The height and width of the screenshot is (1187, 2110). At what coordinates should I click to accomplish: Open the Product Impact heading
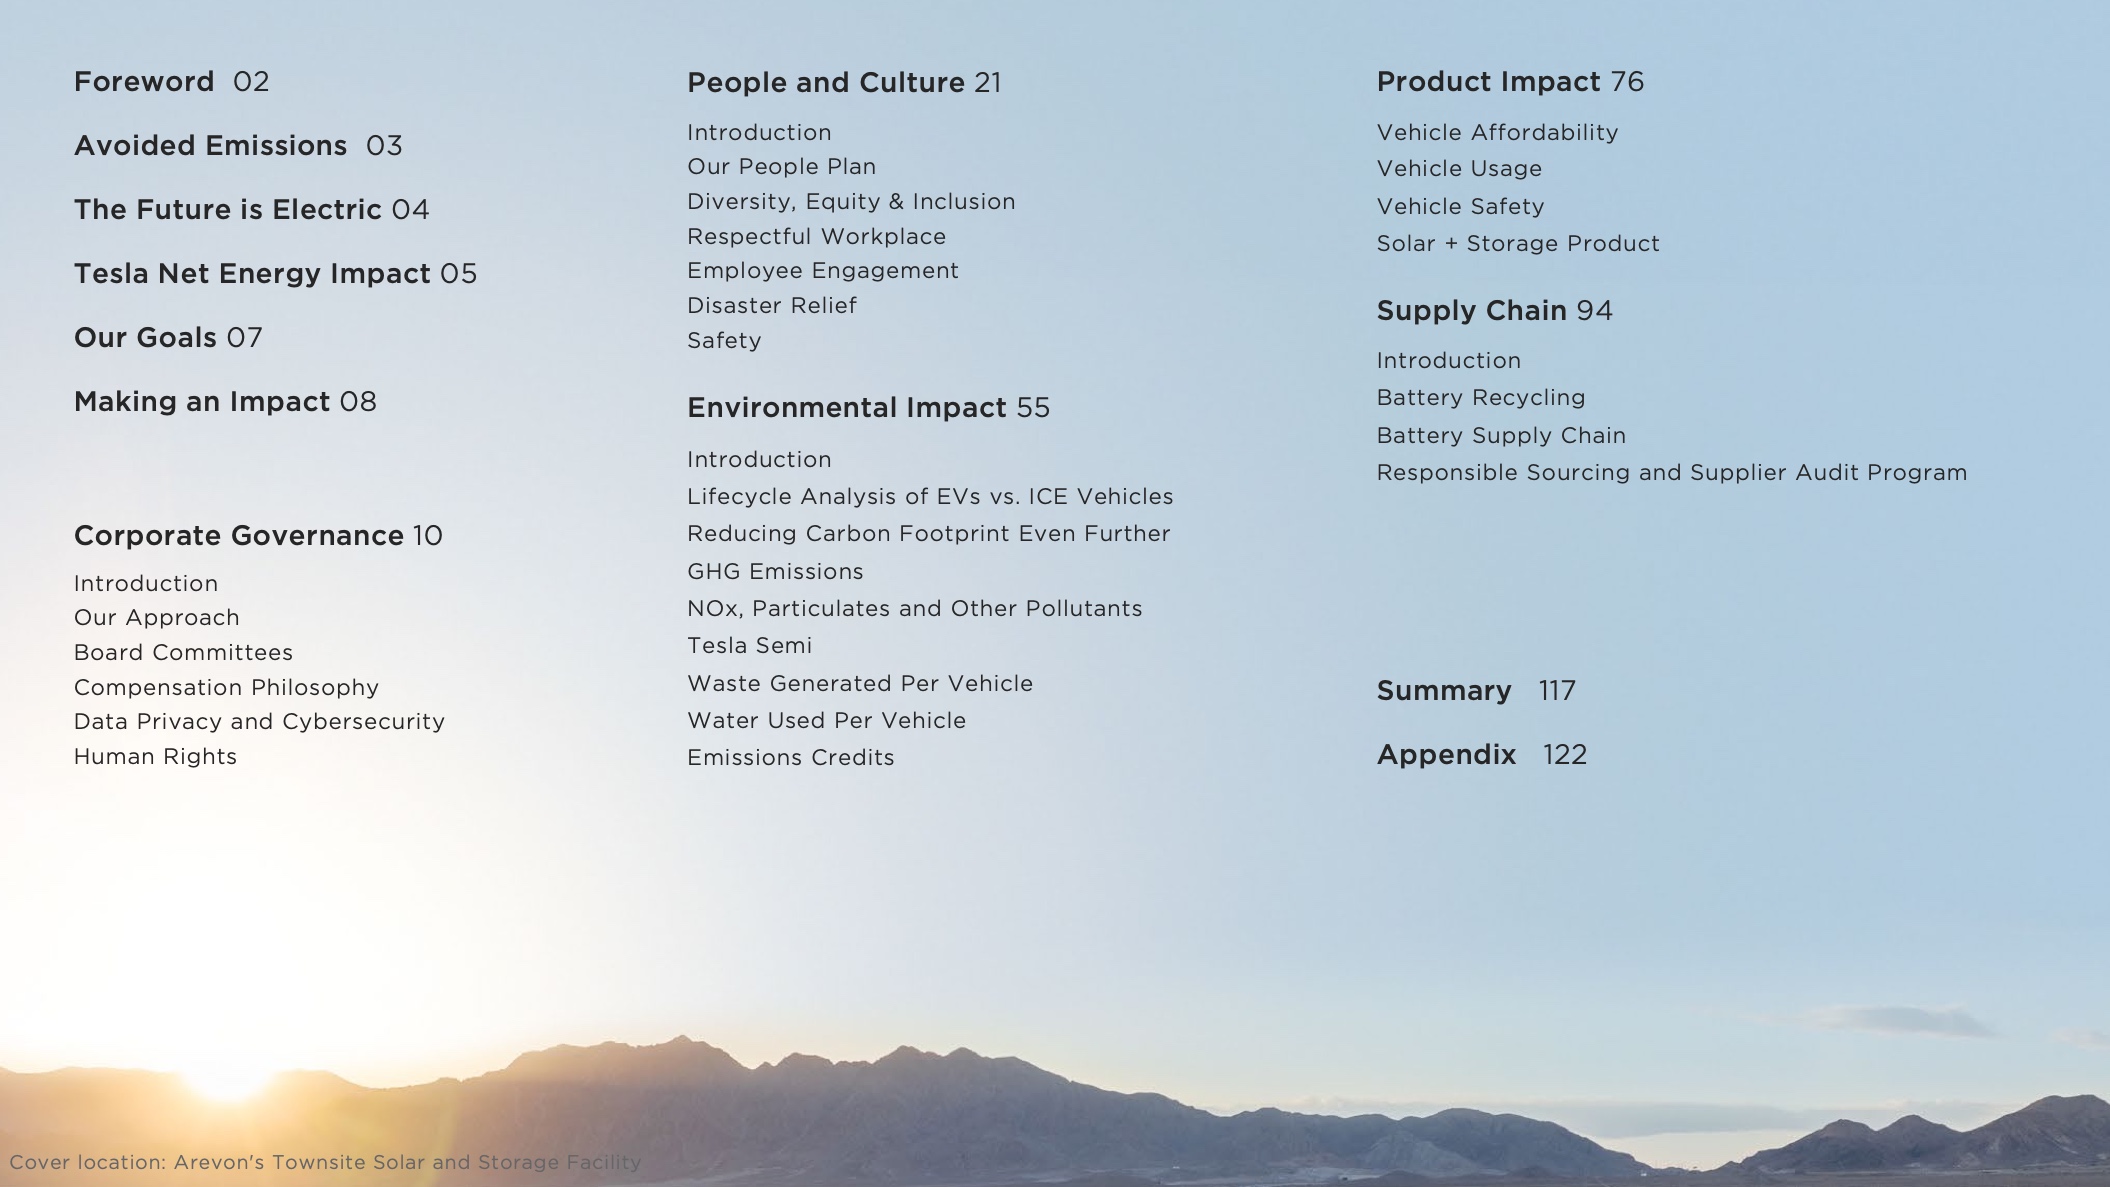1488,82
